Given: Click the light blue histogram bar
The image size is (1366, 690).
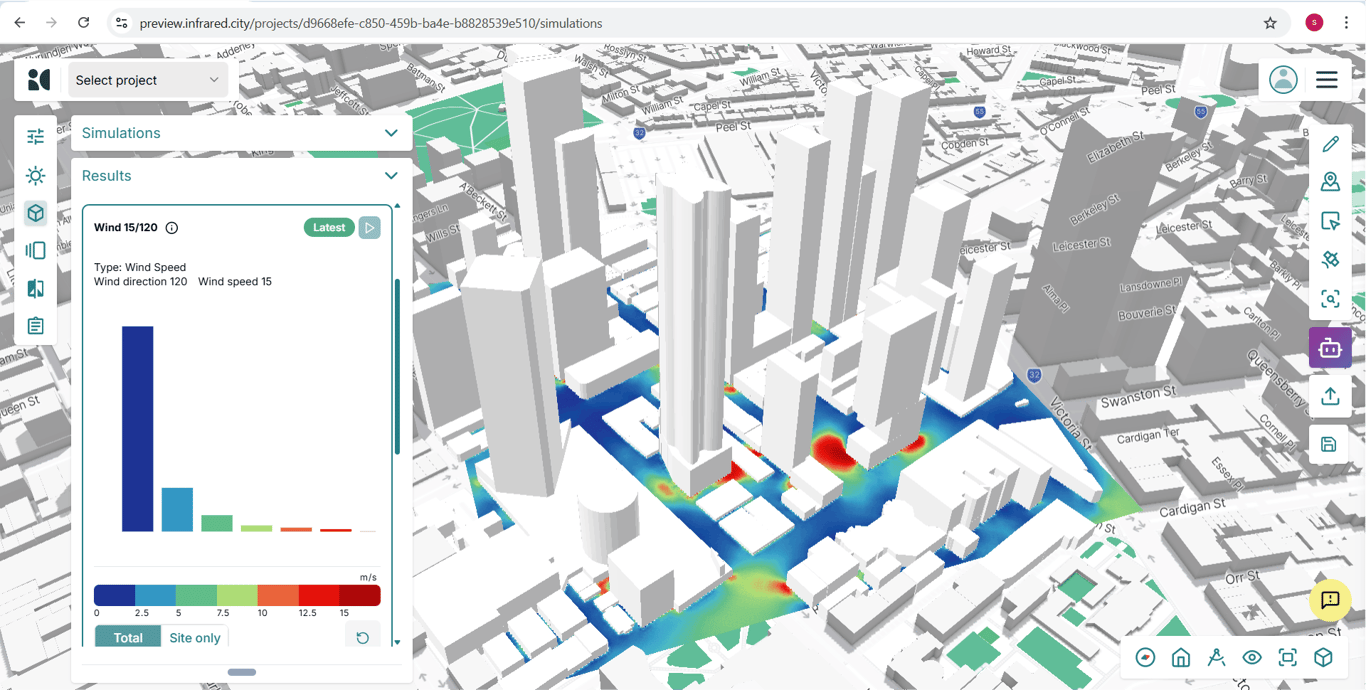Looking at the screenshot, I should tap(177, 510).
